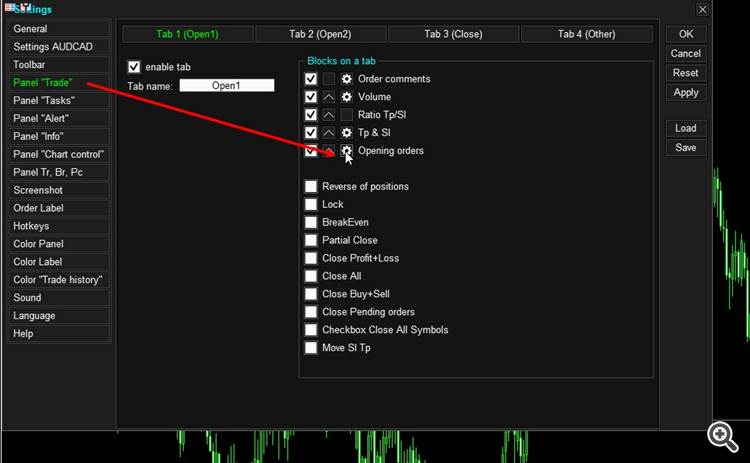Click the Apply button
The image size is (750, 463).
(686, 93)
